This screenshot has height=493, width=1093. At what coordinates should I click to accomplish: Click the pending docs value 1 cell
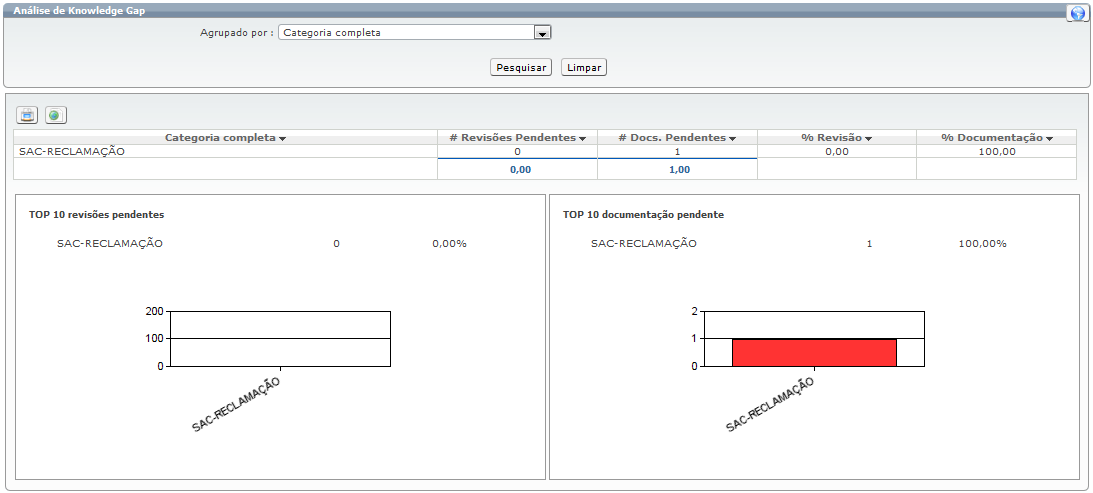(x=677, y=152)
